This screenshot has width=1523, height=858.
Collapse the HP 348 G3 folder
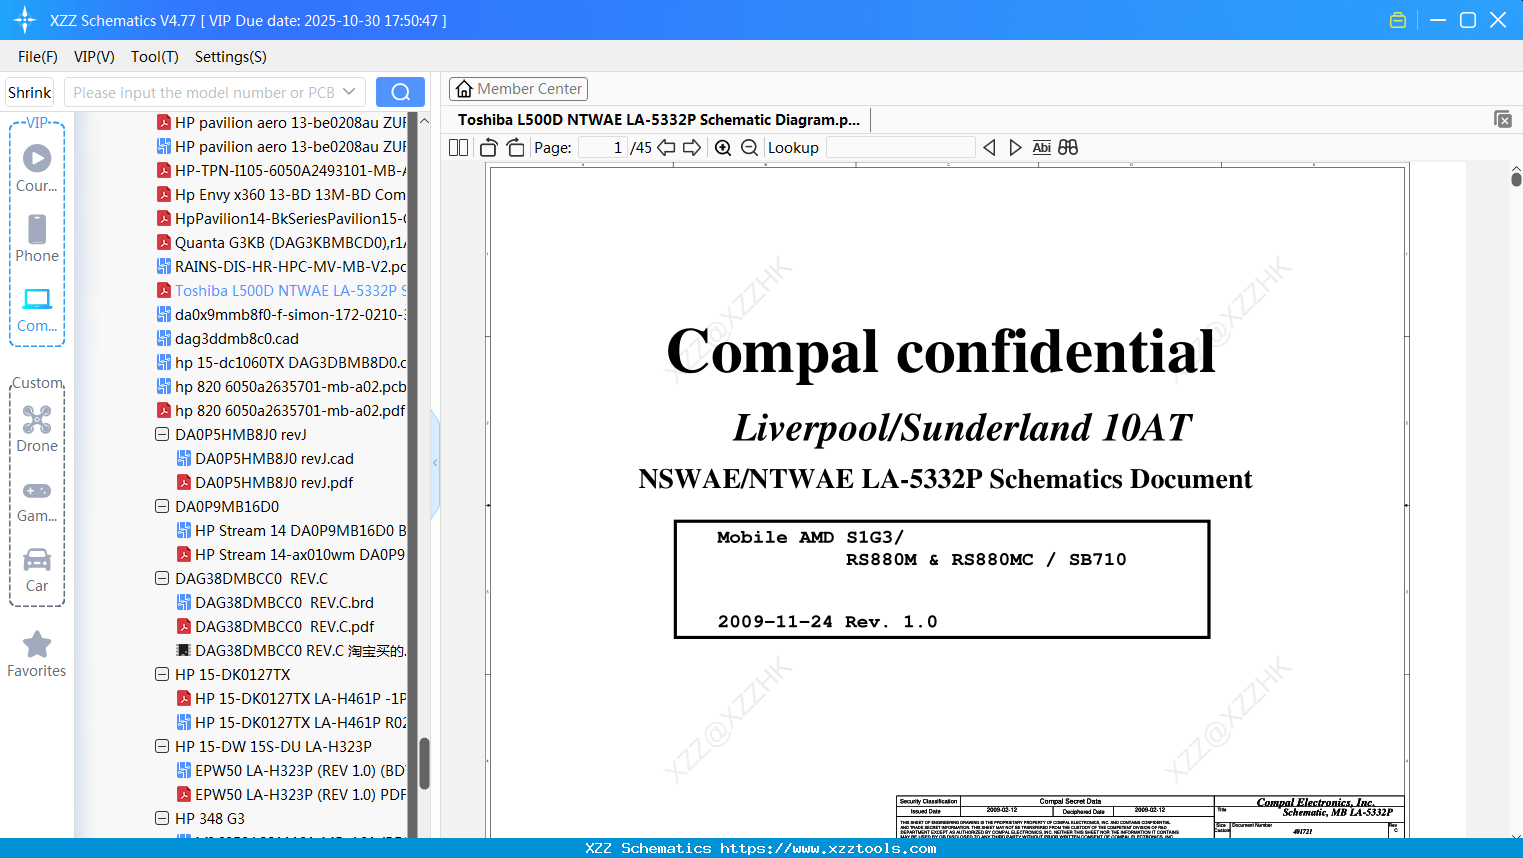[162, 819]
